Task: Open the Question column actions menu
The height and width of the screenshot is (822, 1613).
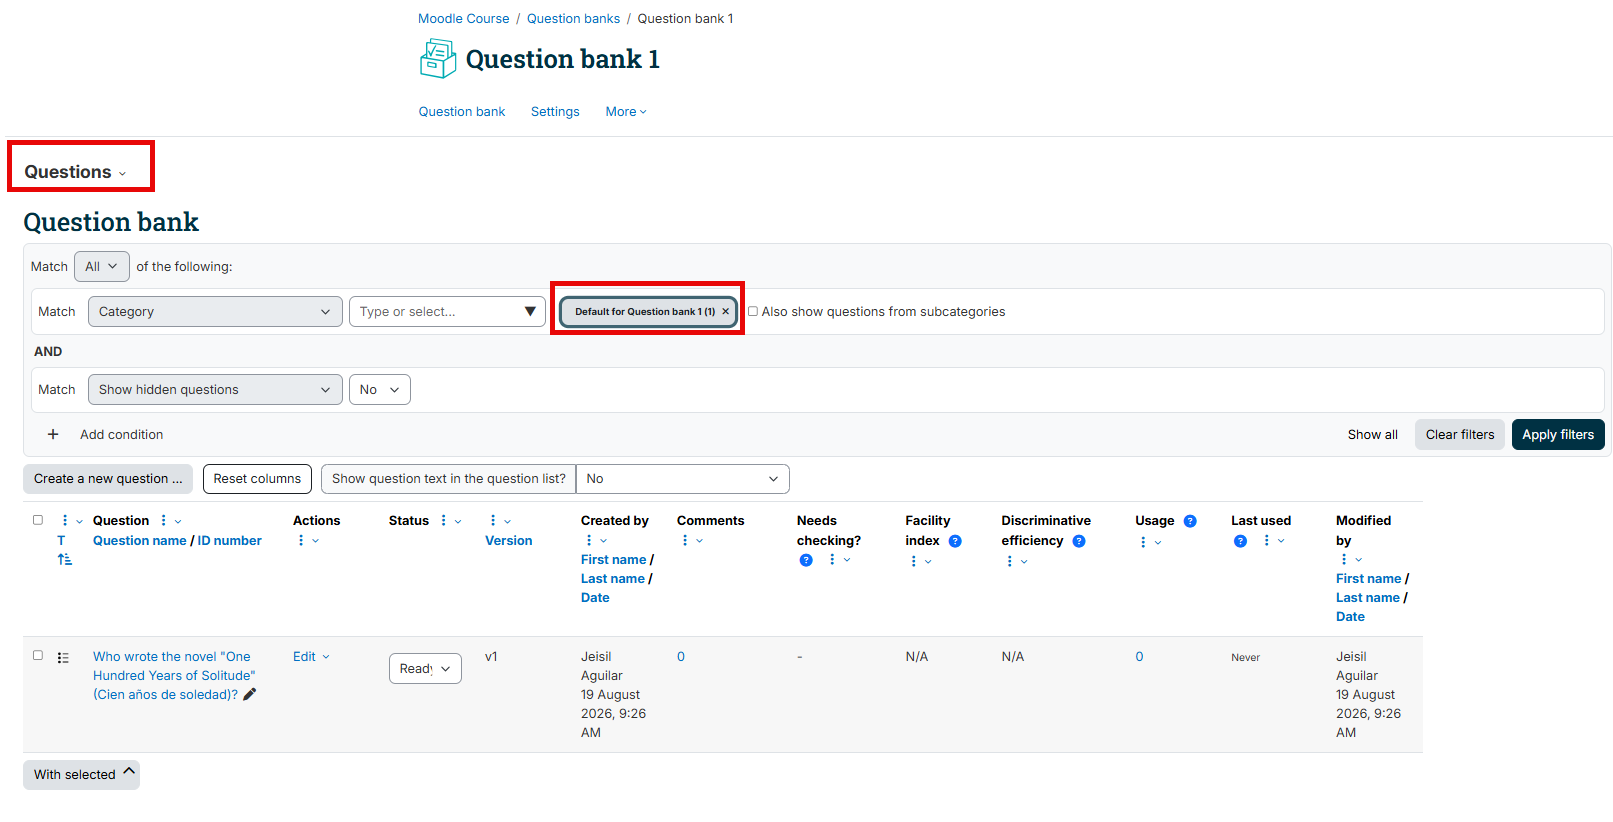Action: [x=164, y=521]
